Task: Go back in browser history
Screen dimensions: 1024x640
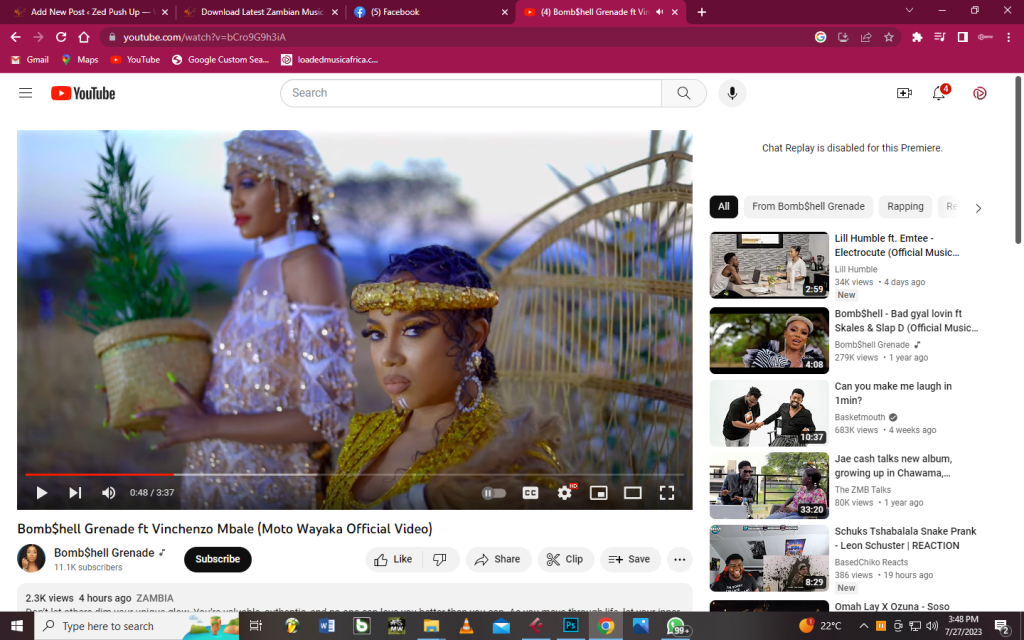Action: tap(16, 37)
